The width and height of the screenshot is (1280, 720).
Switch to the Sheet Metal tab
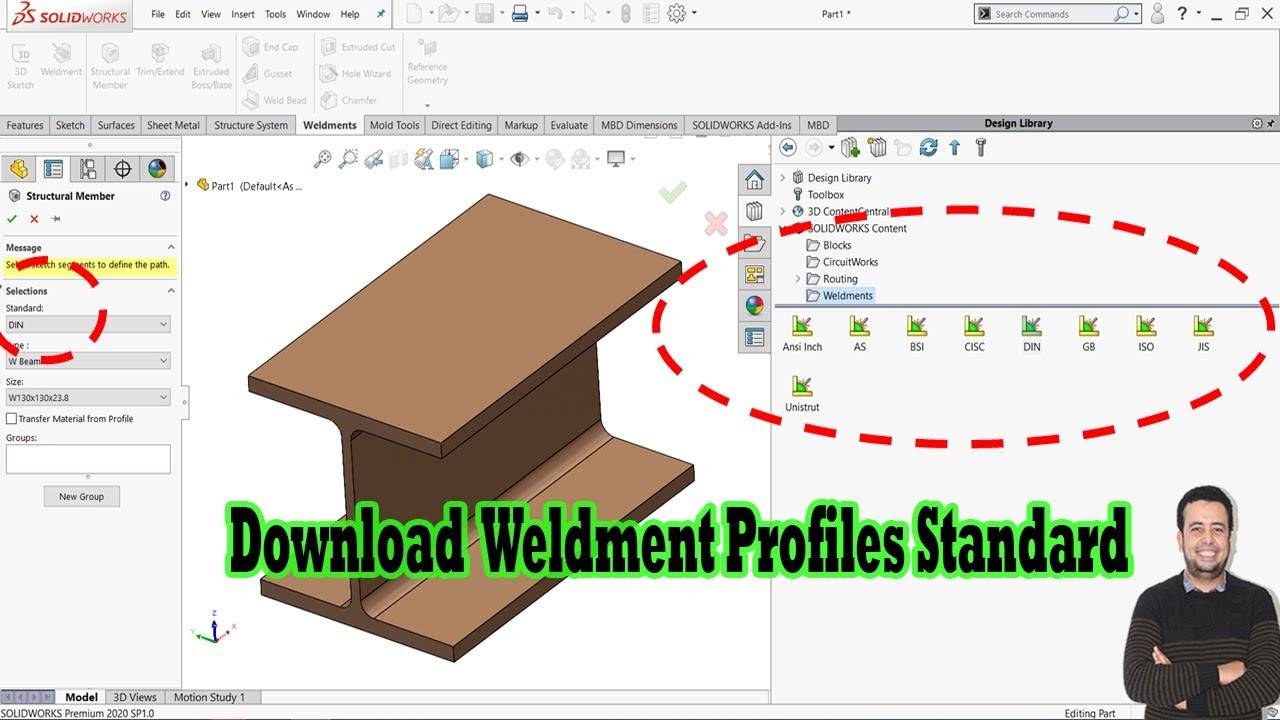point(173,125)
